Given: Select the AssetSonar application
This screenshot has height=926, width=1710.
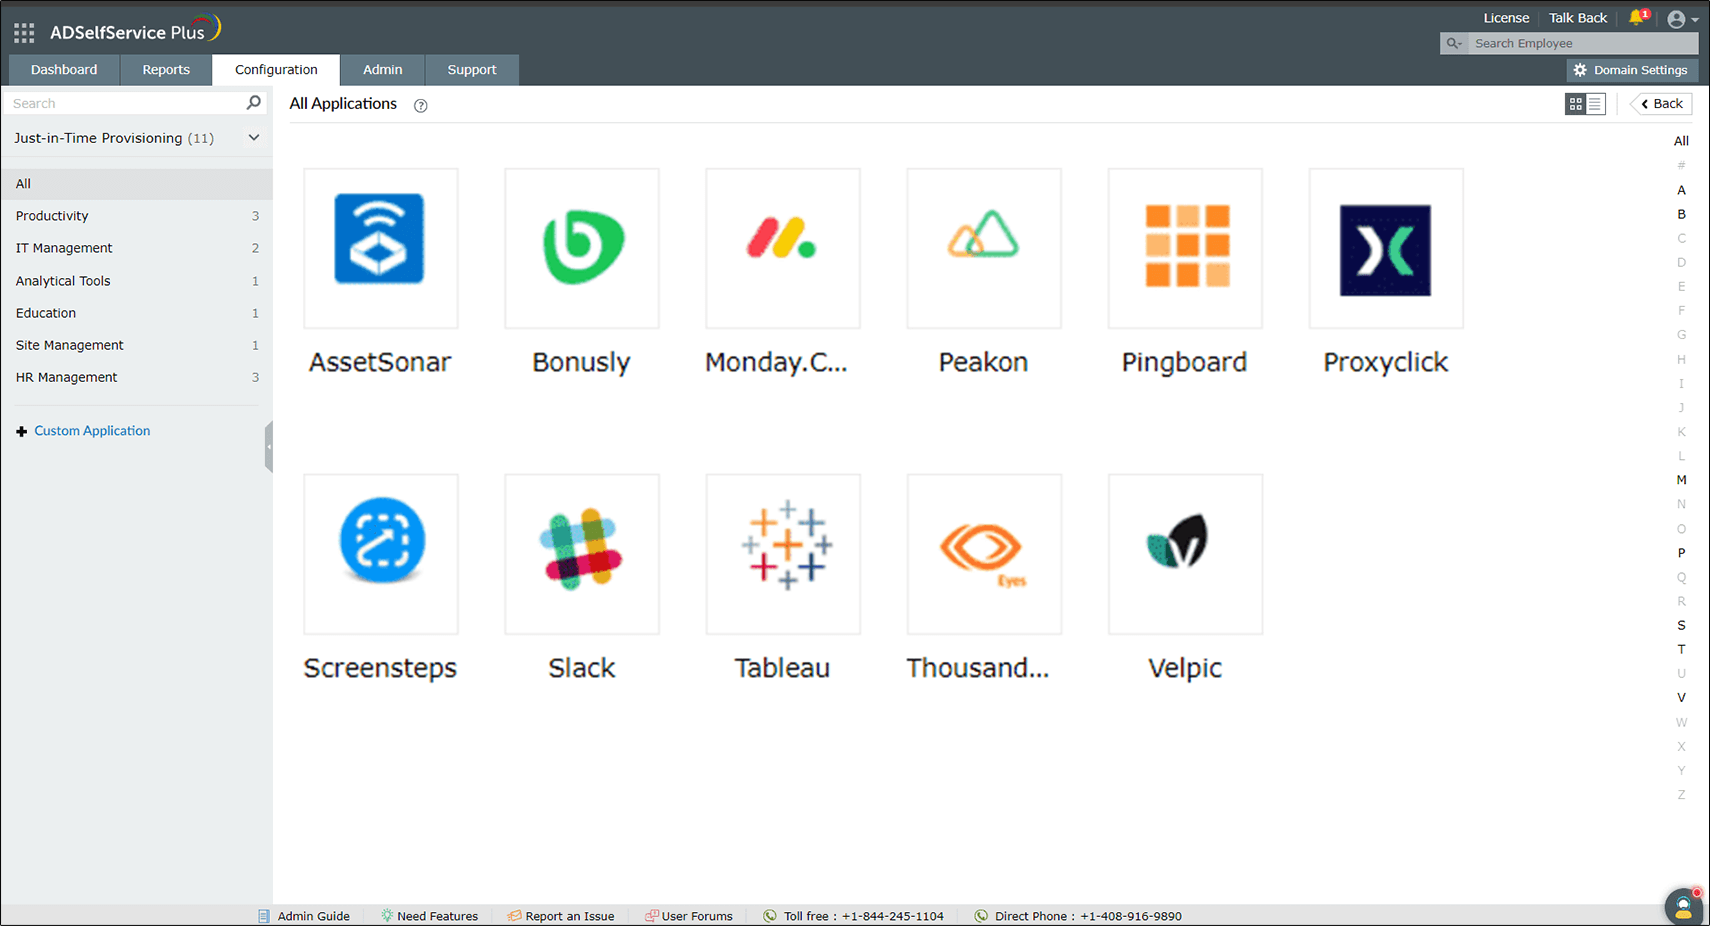Looking at the screenshot, I should tap(380, 248).
